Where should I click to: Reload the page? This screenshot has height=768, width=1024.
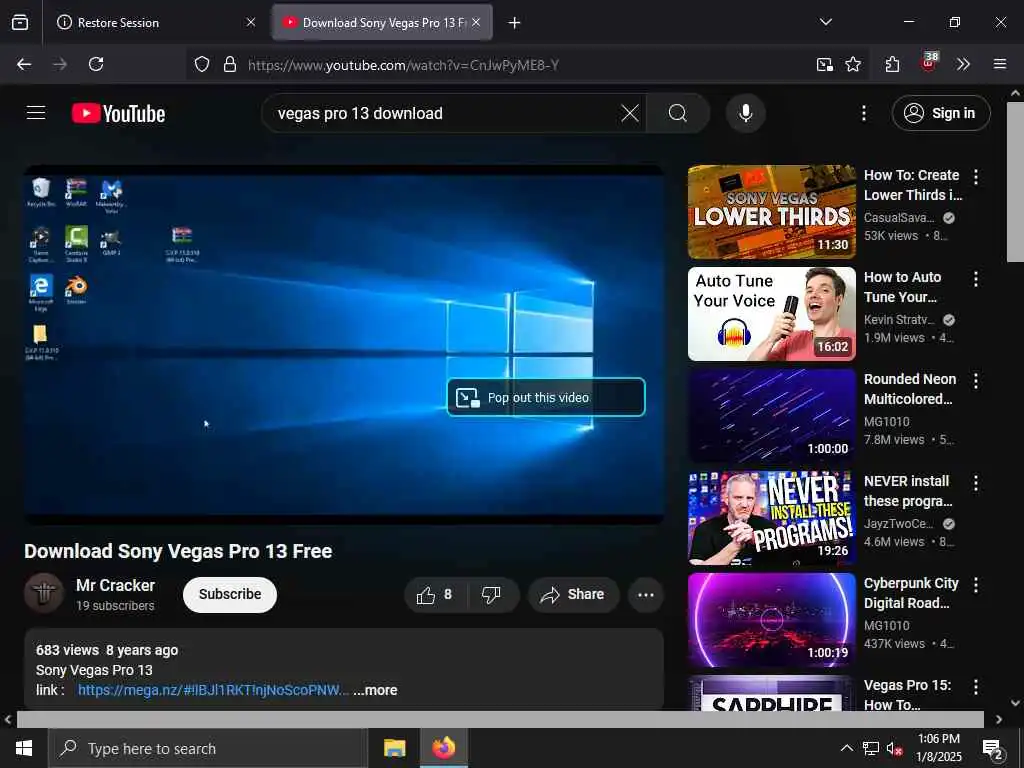pyautogui.click(x=96, y=64)
